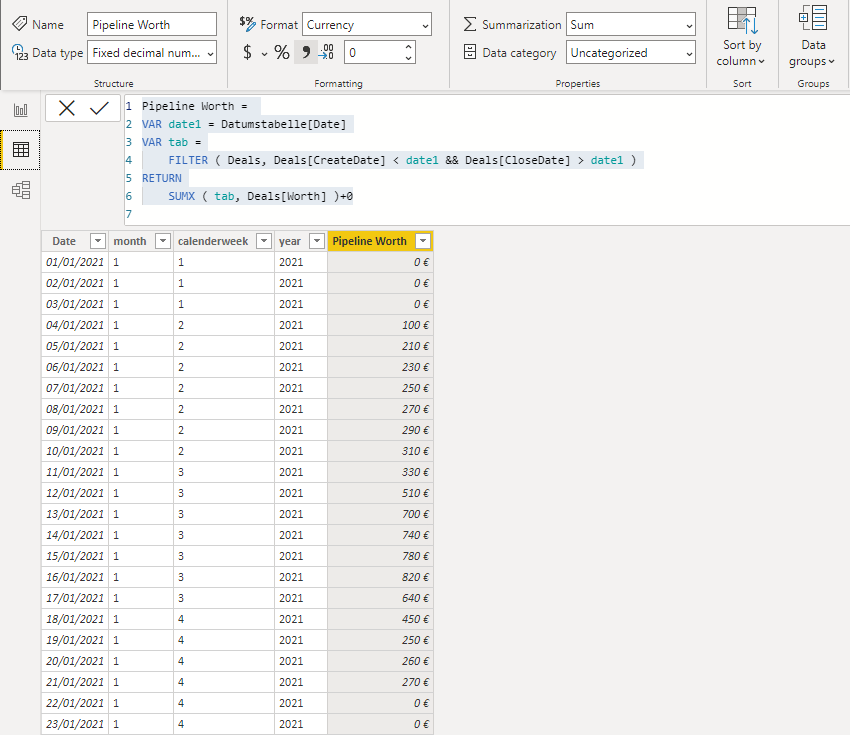Viewport: 850px width, 735px height.
Task: Open filter dropdown on month column
Action: (x=163, y=241)
